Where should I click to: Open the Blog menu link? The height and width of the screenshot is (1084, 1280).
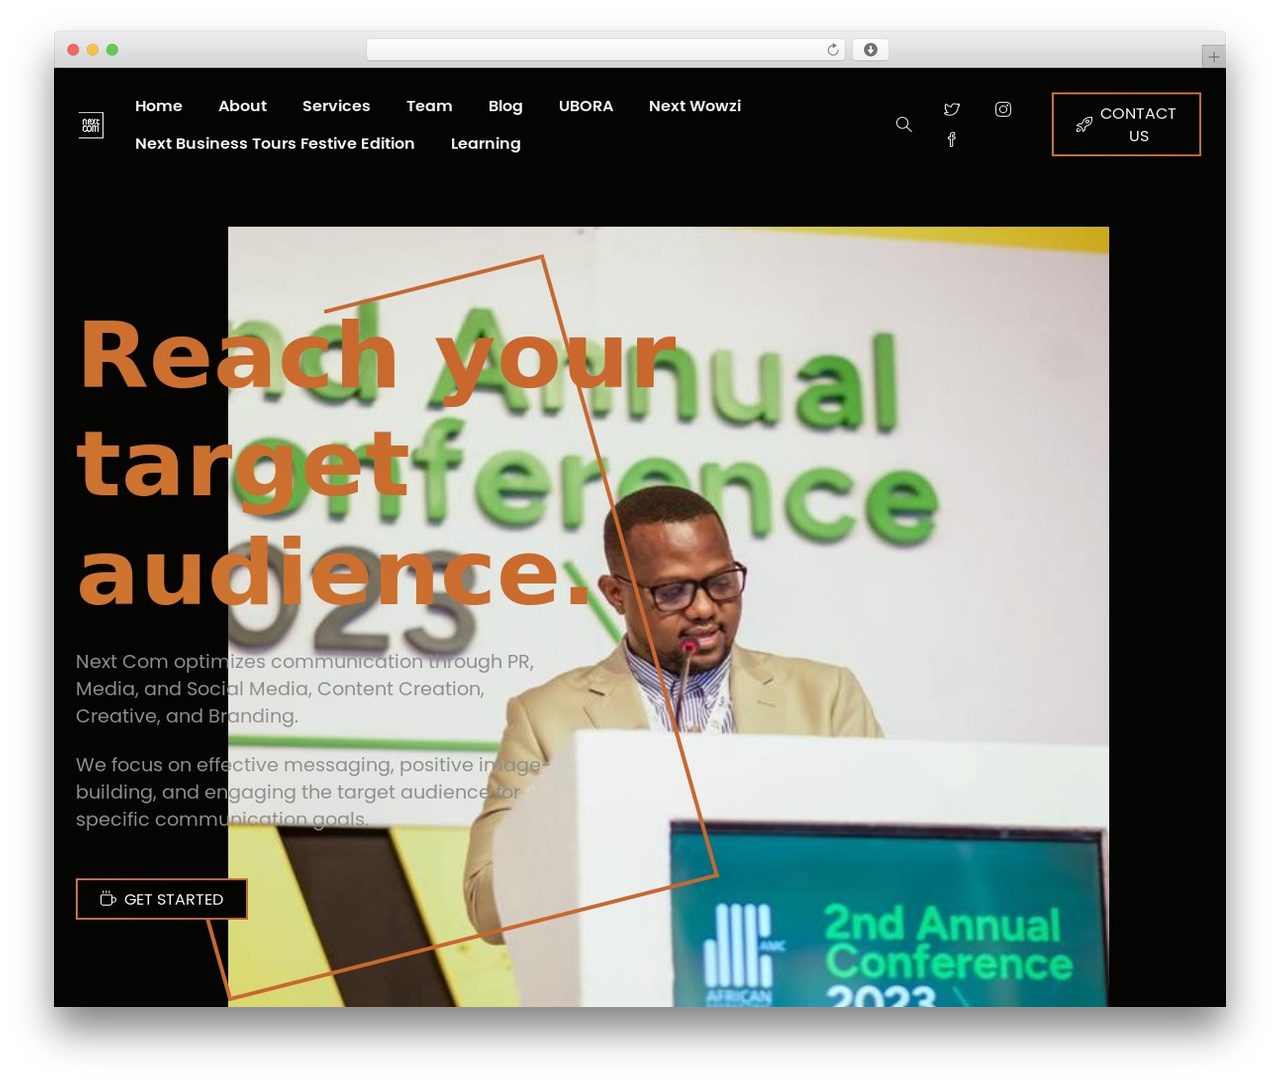coord(505,106)
